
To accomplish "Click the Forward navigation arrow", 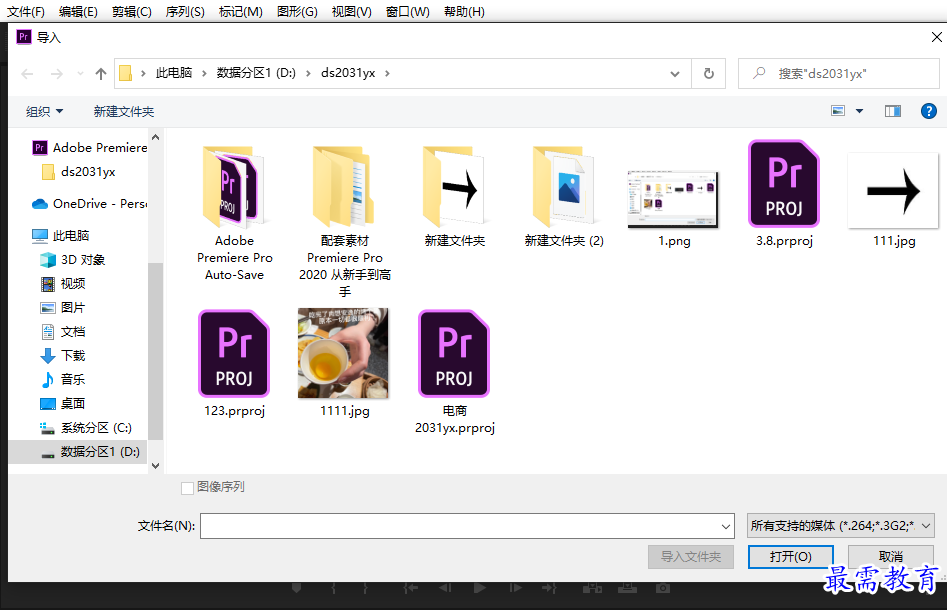I will 56,74.
